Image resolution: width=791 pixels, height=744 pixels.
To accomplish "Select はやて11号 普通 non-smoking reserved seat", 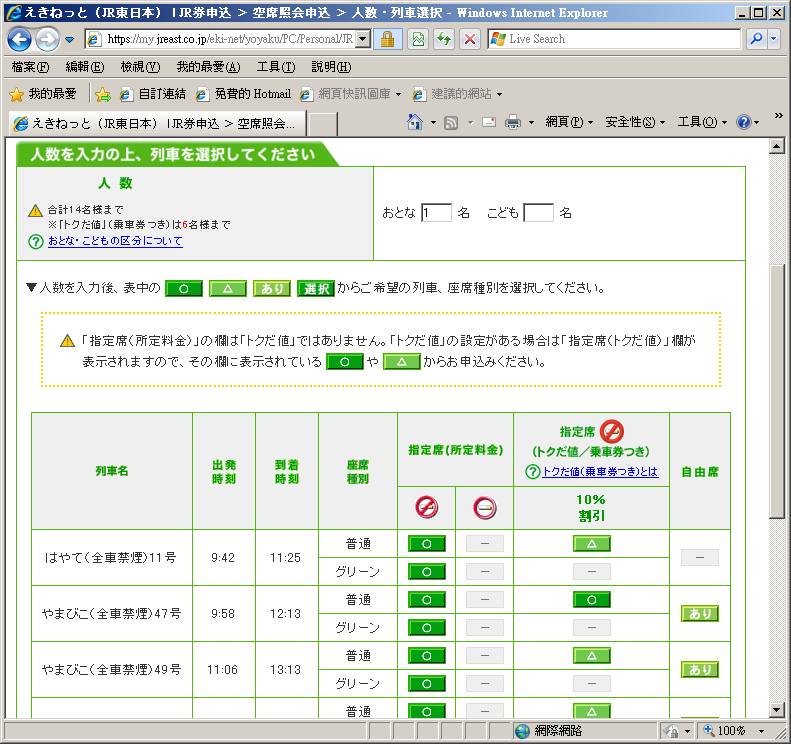I will [x=427, y=544].
